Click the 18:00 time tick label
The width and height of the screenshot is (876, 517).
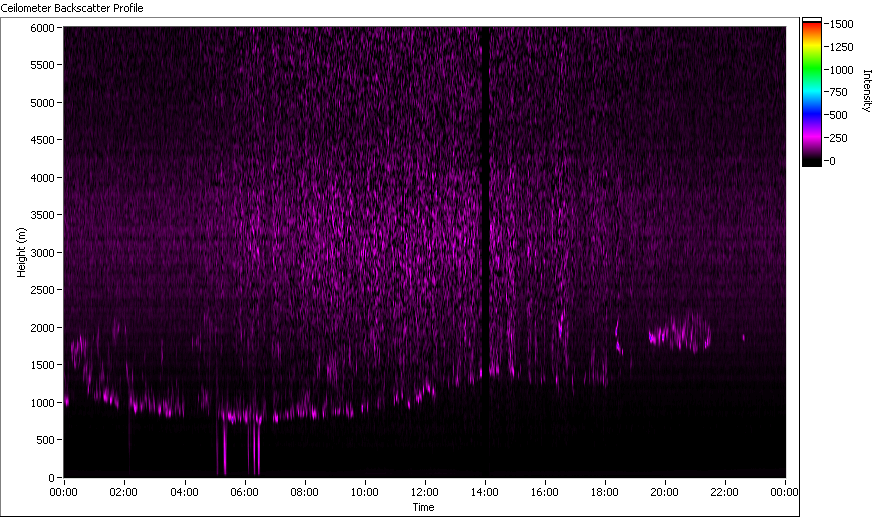pos(604,492)
